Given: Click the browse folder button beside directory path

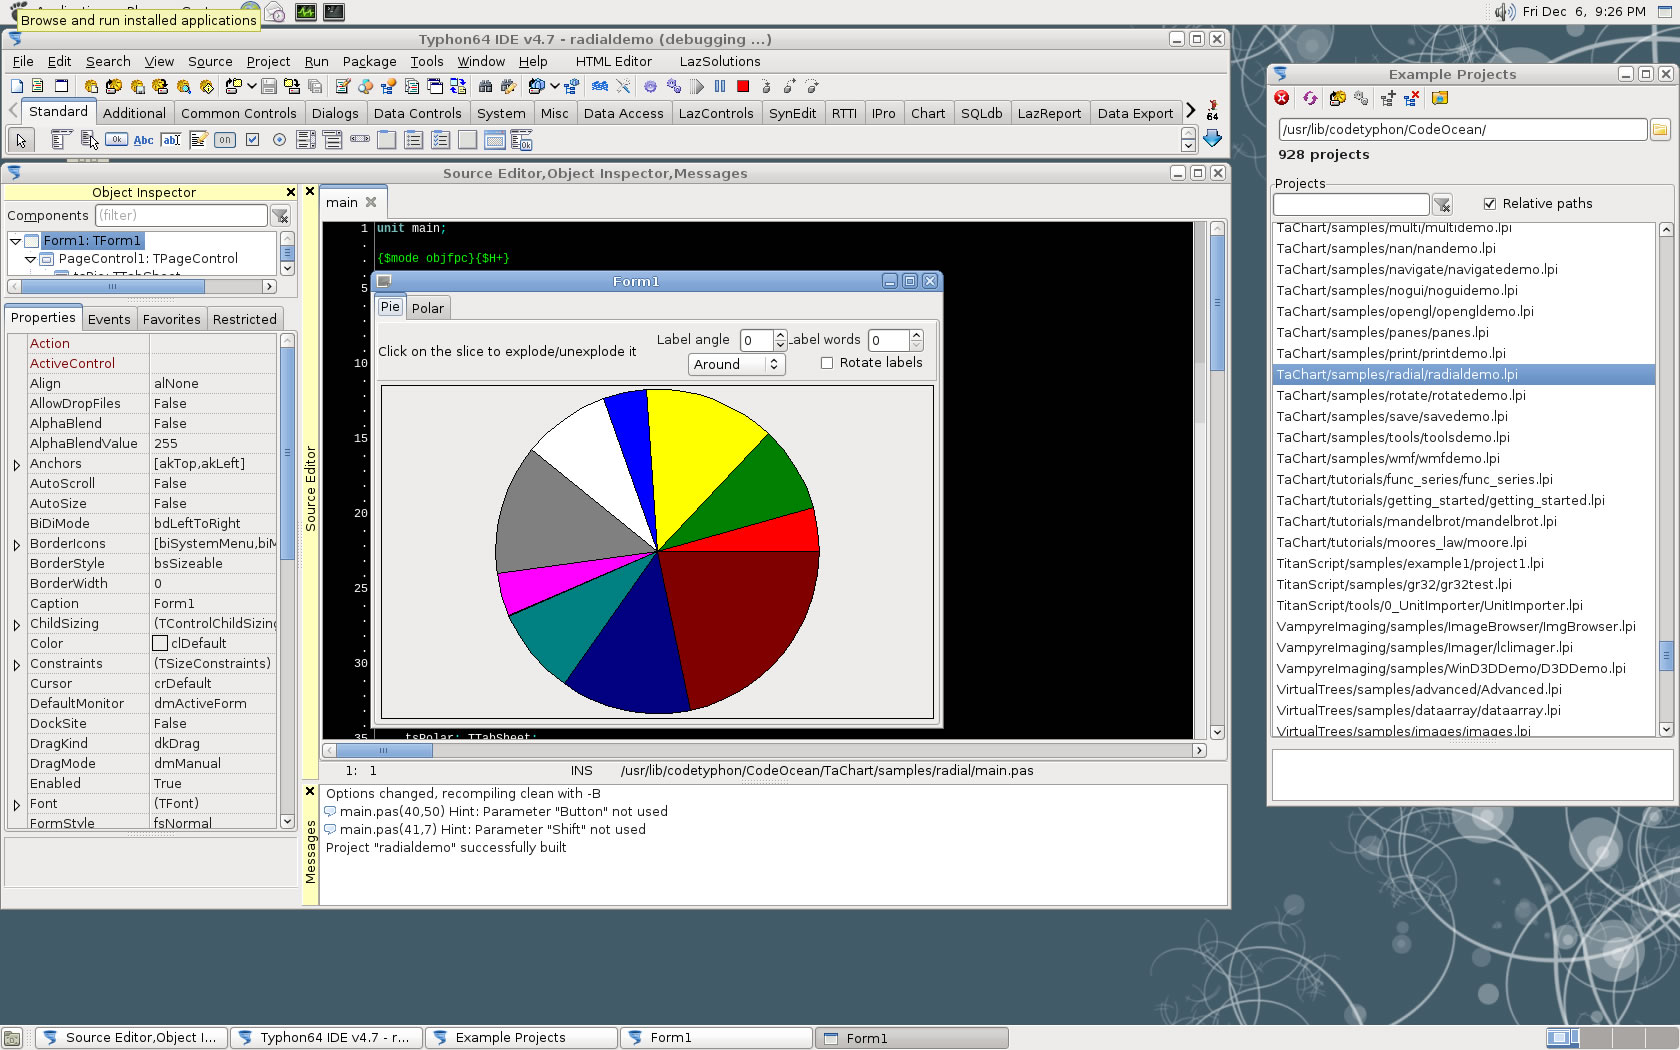Looking at the screenshot, I should pos(1659,129).
